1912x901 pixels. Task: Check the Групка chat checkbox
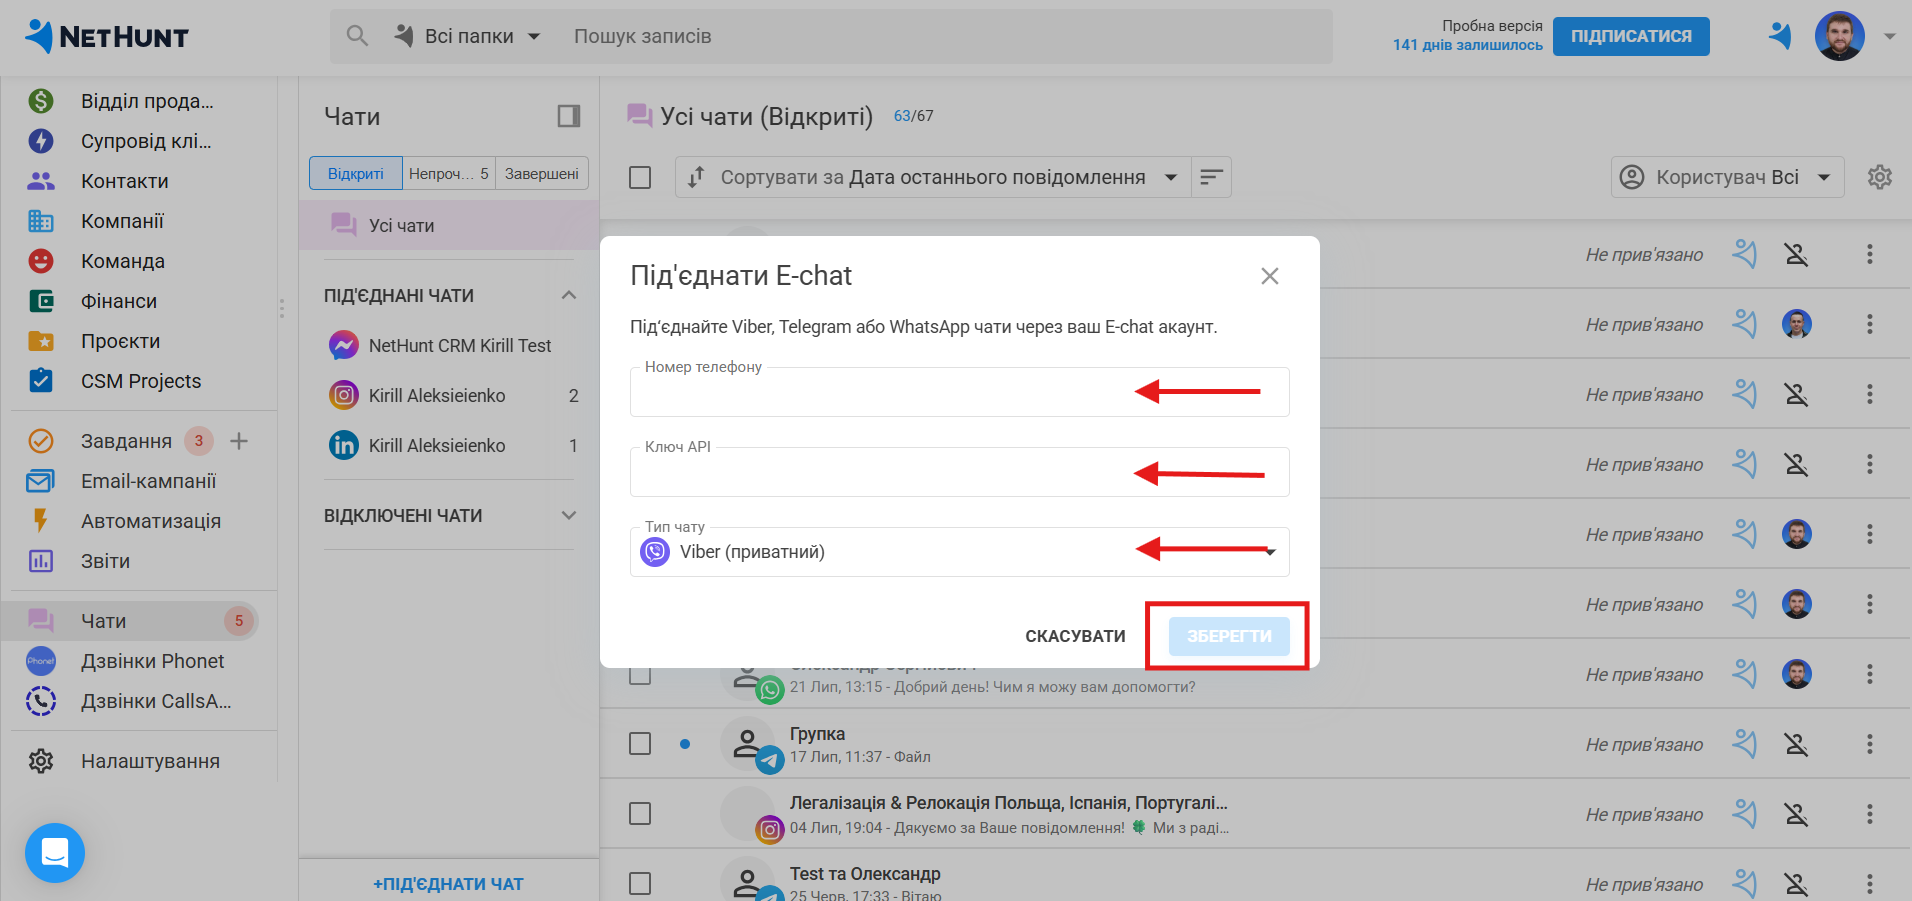pos(640,744)
